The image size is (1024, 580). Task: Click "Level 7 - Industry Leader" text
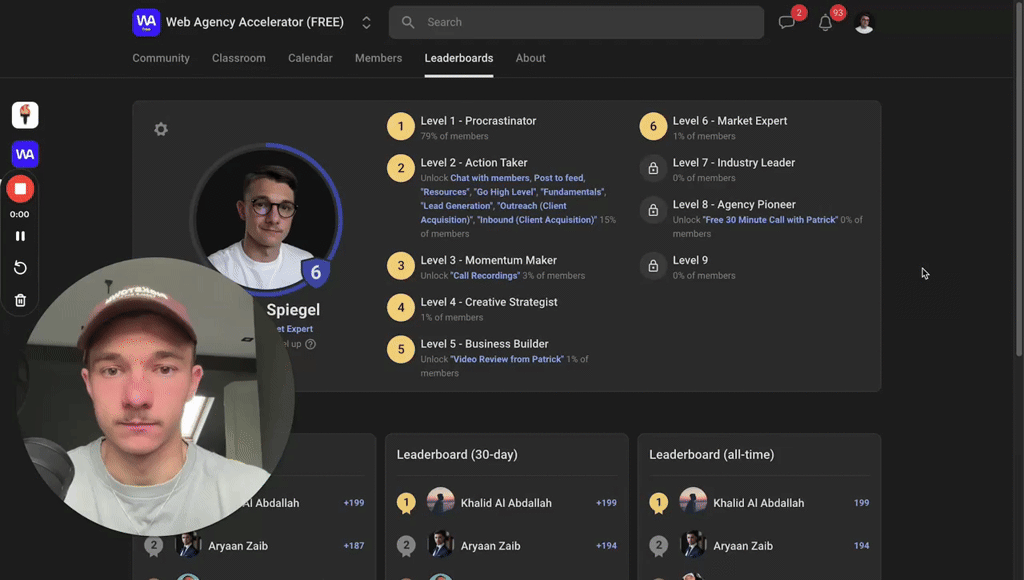pyautogui.click(x=733, y=163)
